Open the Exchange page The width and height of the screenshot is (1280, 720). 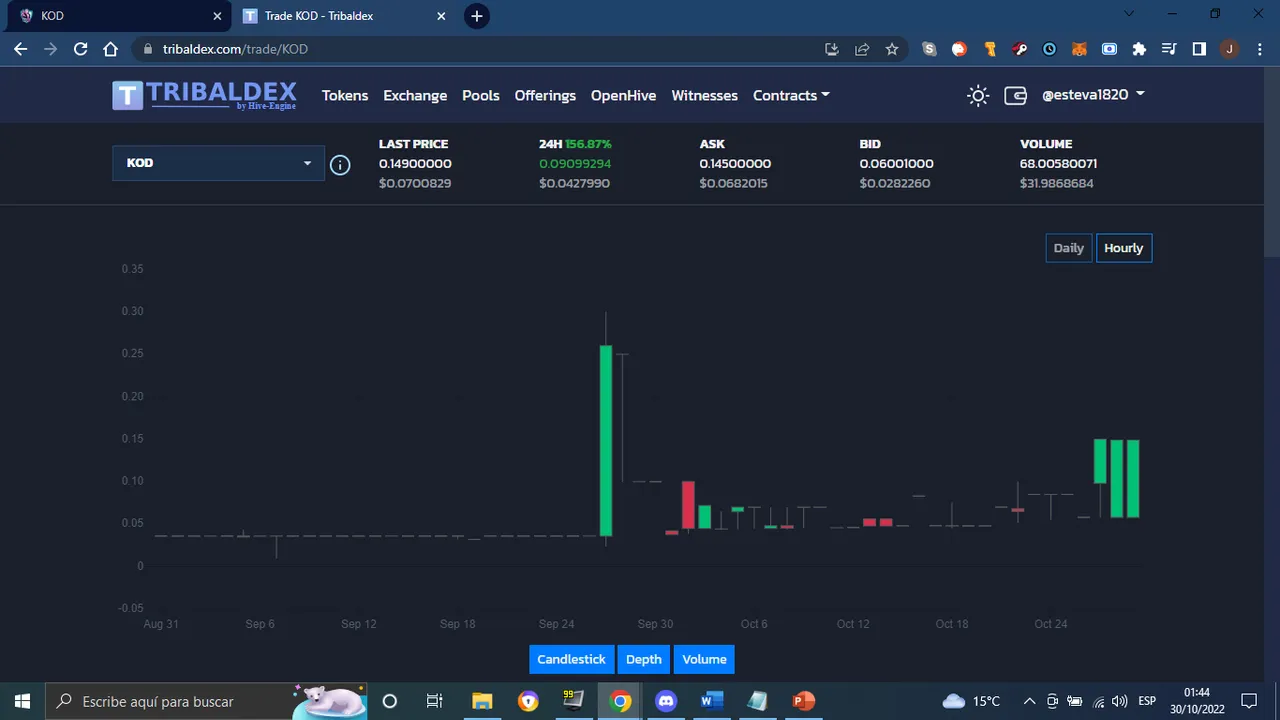(415, 95)
